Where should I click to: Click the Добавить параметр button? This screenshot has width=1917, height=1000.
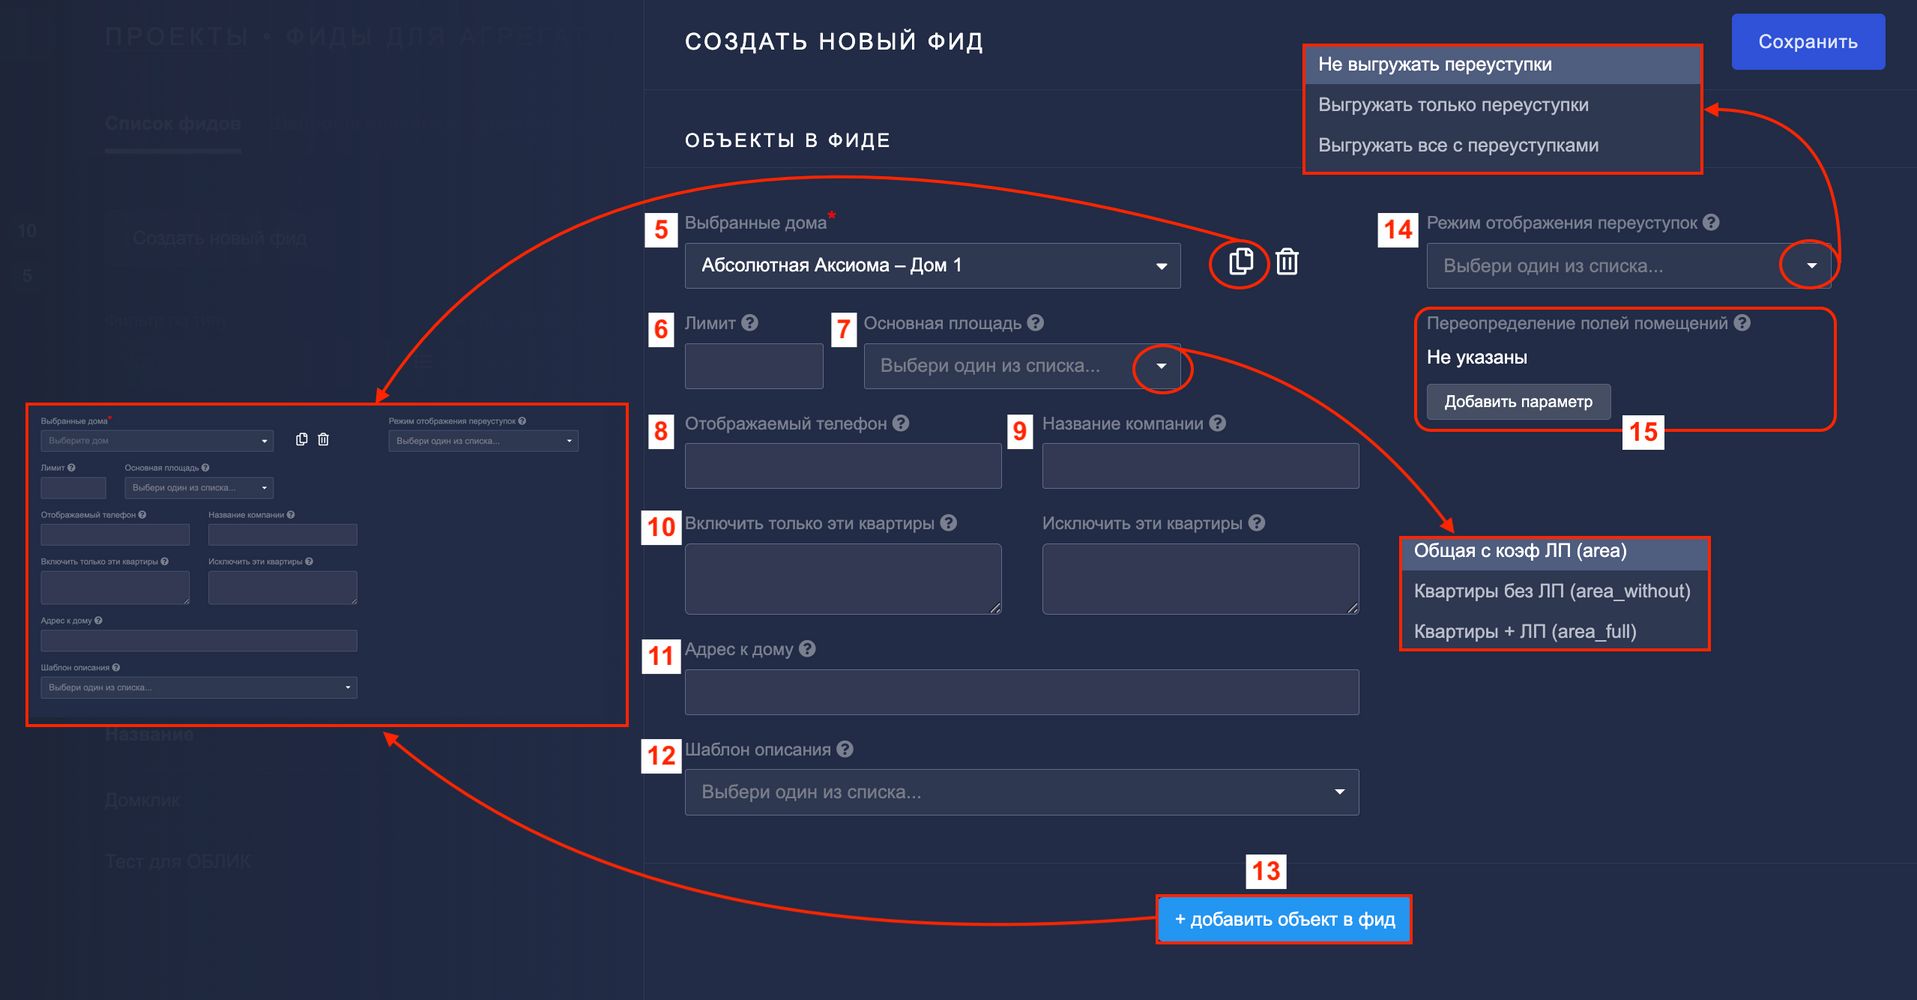[x=1518, y=402]
